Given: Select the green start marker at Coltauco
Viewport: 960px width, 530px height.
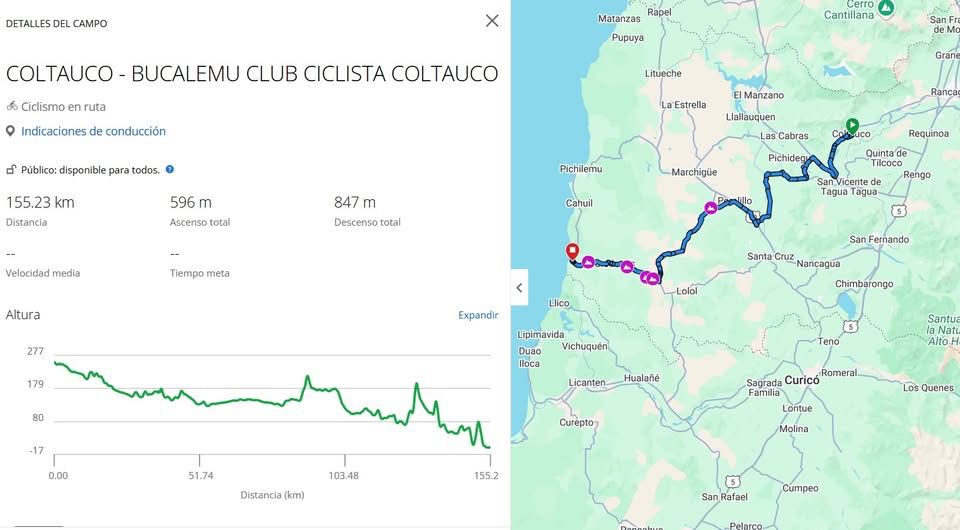Looking at the screenshot, I should [x=852, y=126].
